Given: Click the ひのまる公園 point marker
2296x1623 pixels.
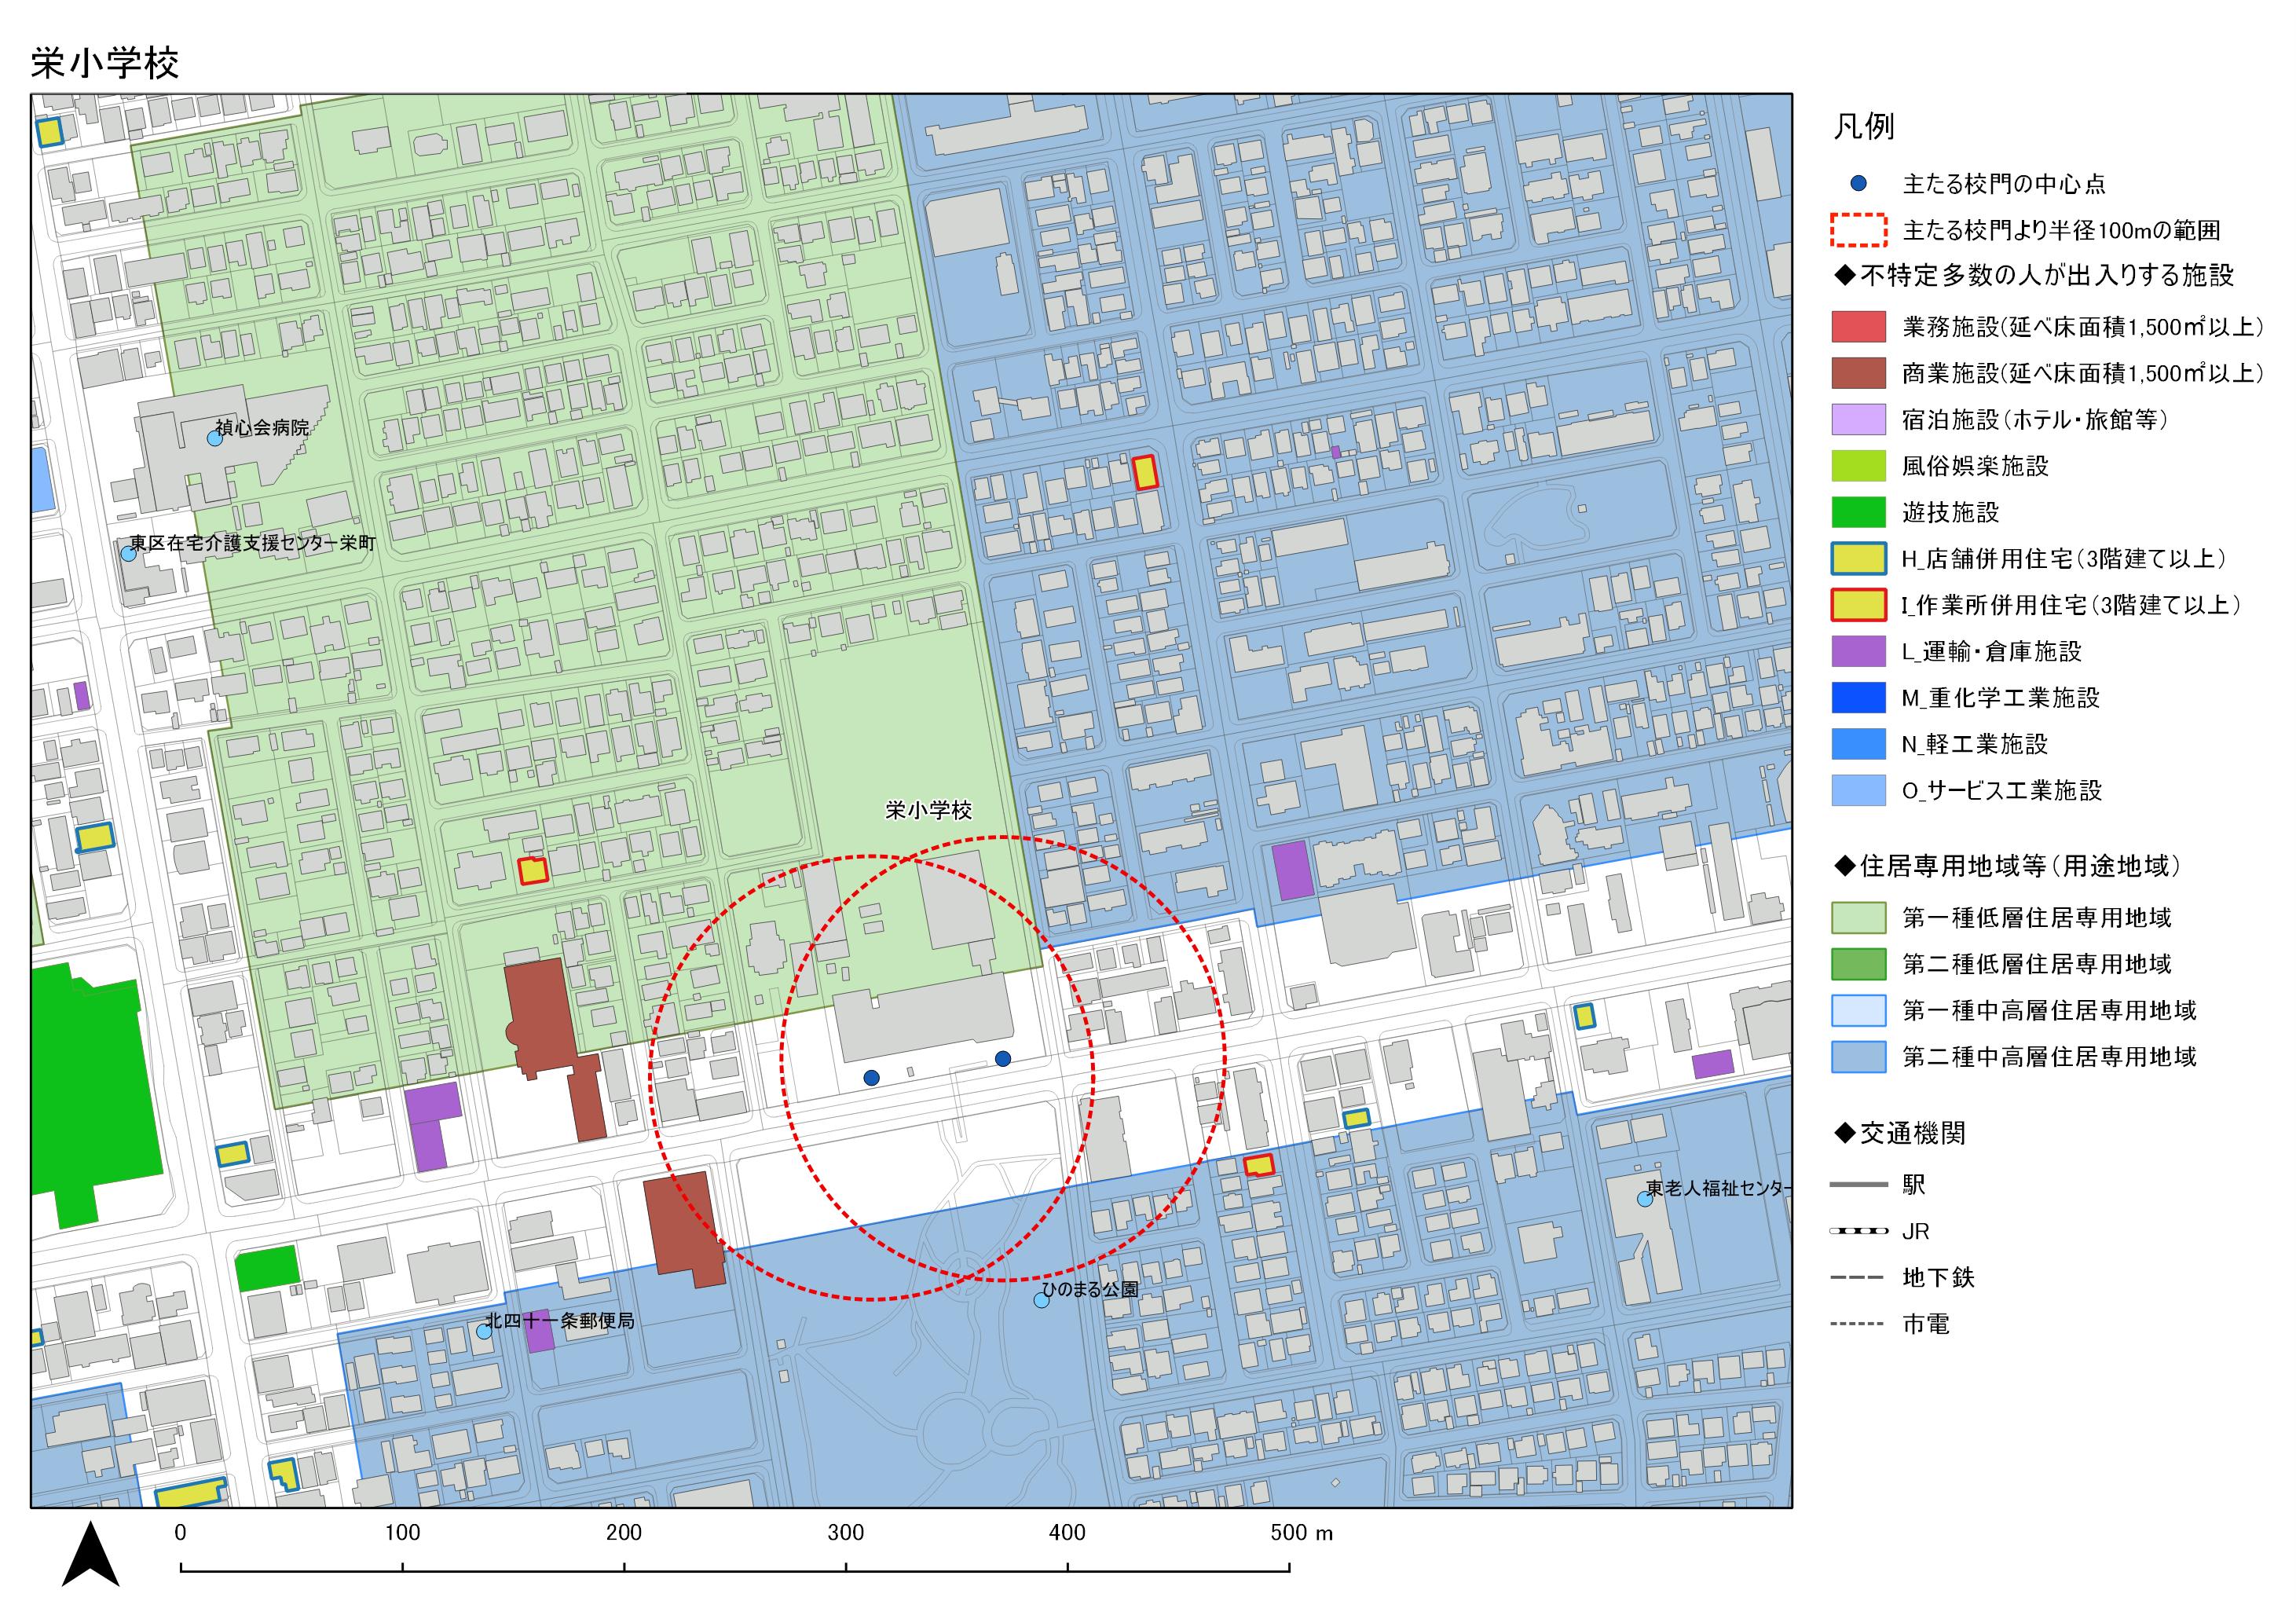Looking at the screenshot, I should 1041,1300.
